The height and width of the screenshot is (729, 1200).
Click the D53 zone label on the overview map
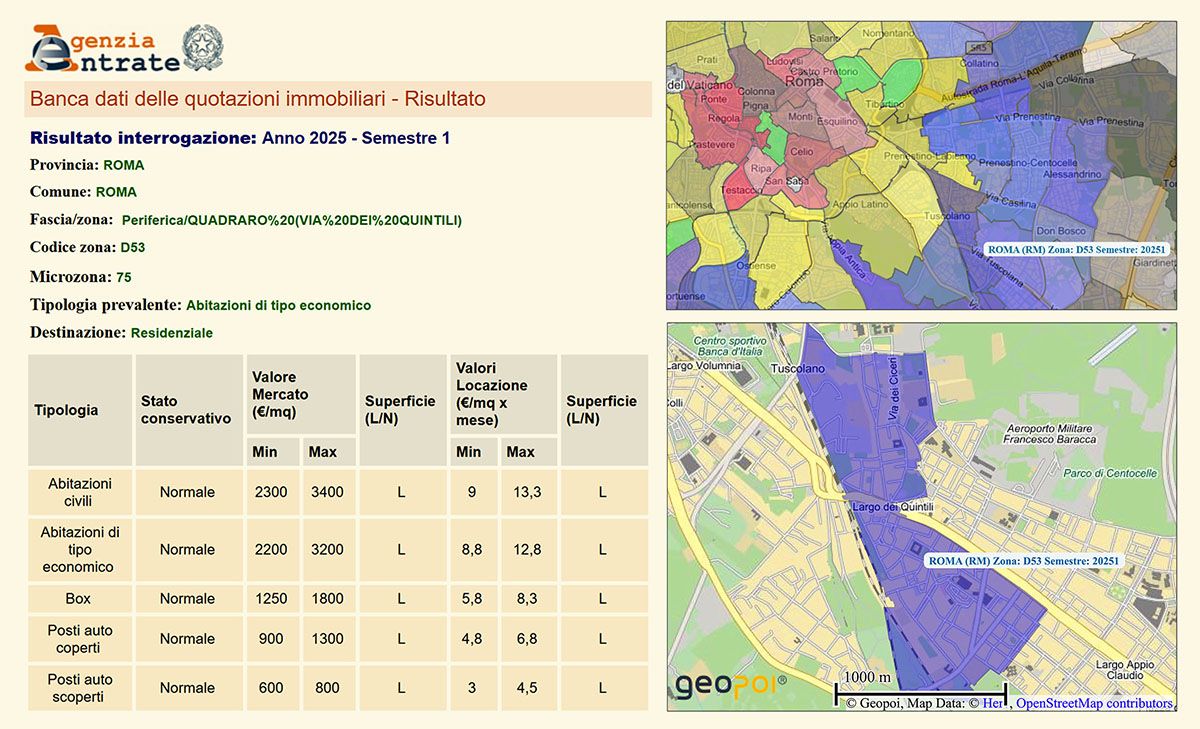(1076, 249)
